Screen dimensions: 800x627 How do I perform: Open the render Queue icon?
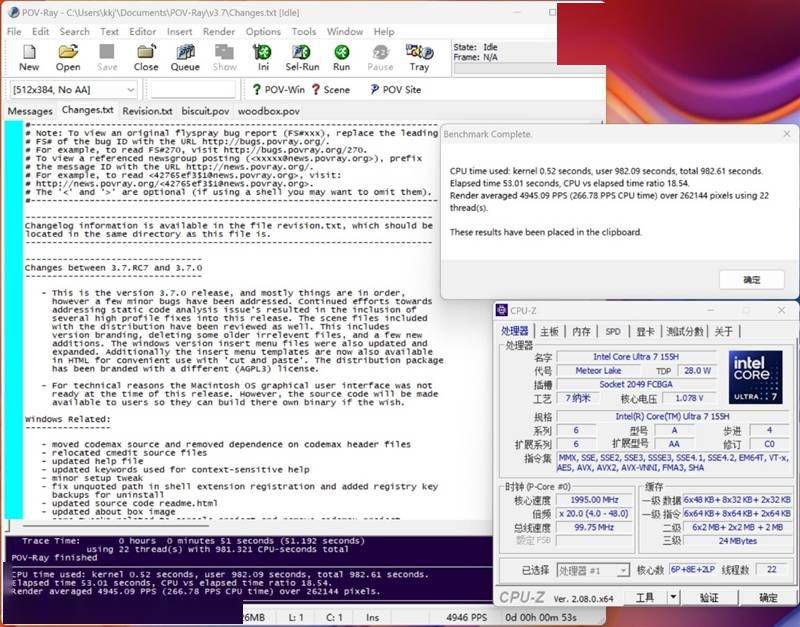[x=185, y=52]
